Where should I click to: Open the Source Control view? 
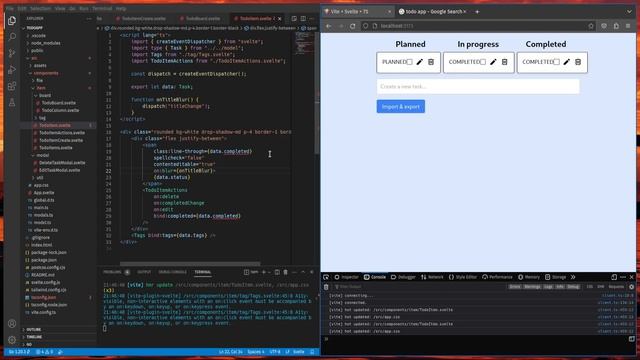12,53
